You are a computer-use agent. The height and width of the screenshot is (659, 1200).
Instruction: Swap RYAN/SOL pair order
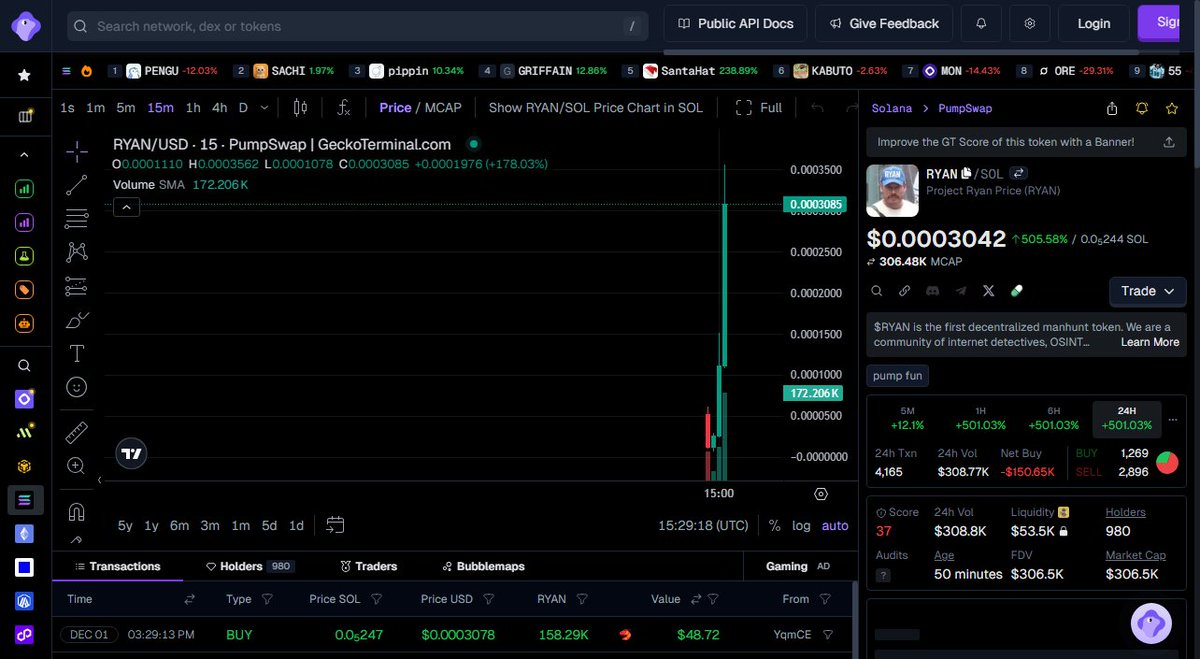[1018, 174]
